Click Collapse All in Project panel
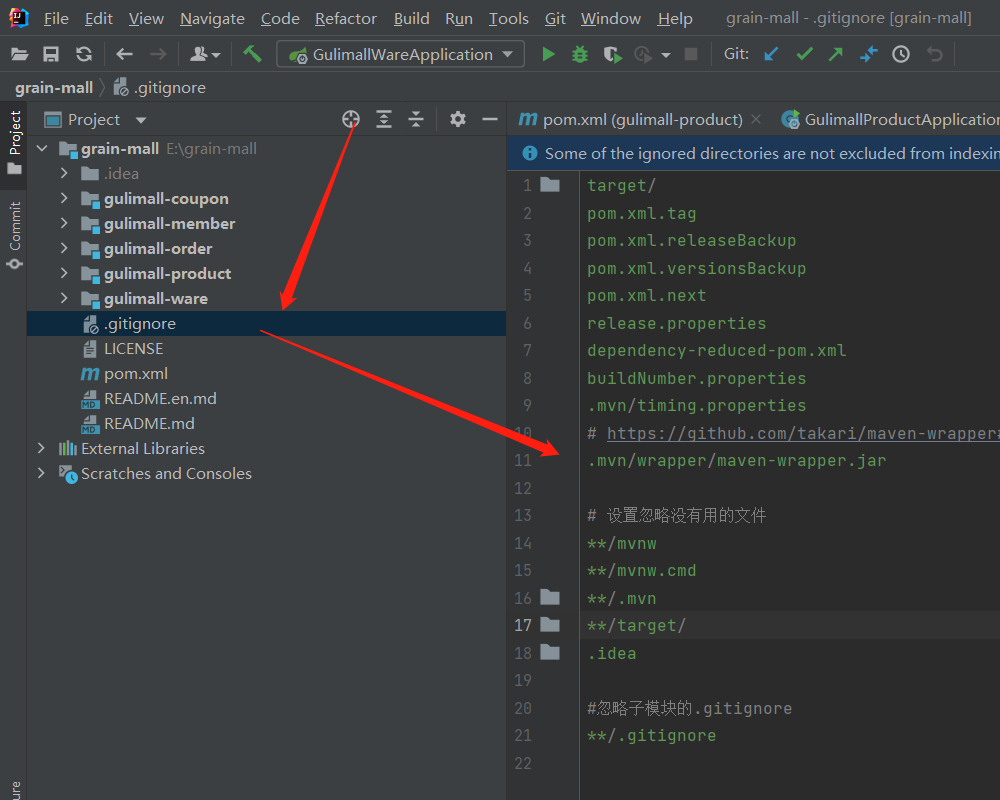This screenshot has height=800, width=1000. pyautogui.click(x=416, y=119)
